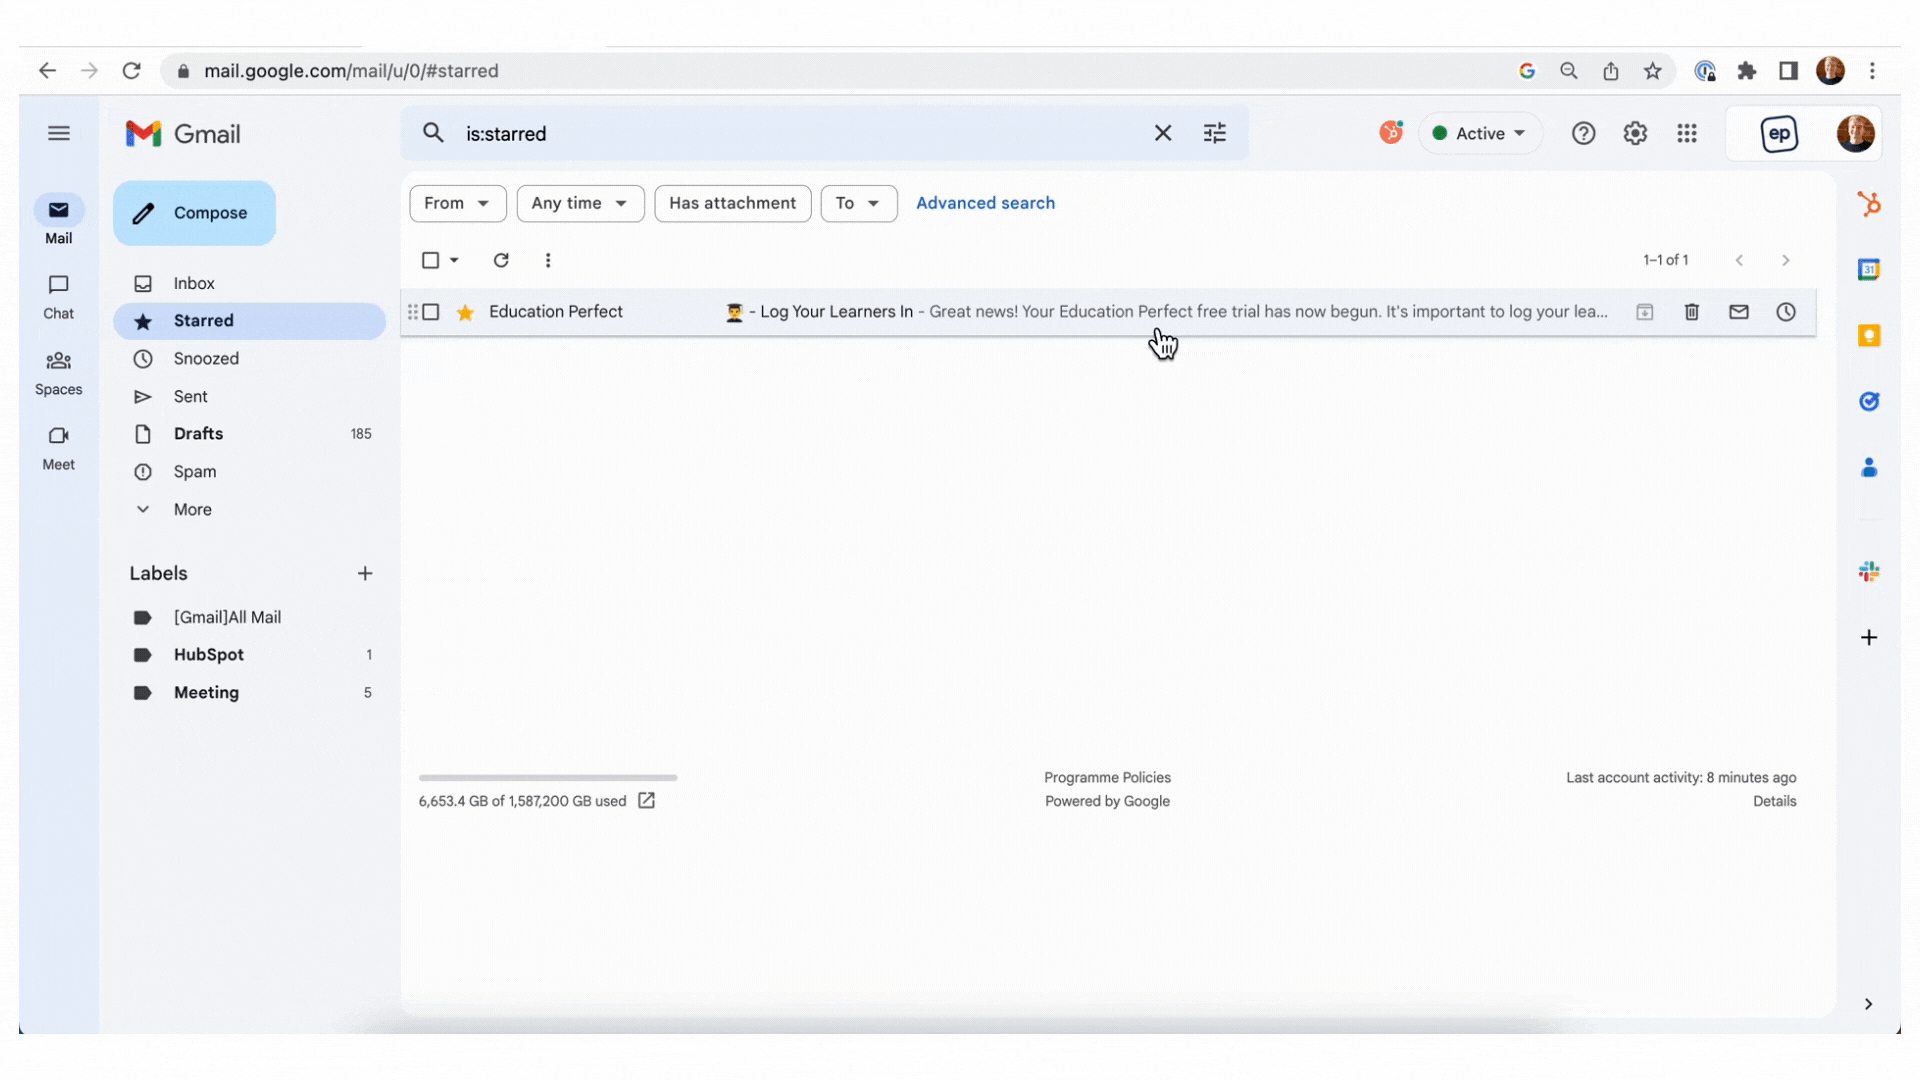1920x1080 pixels.
Task: Click the browser address bar
Action: point(840,71)
